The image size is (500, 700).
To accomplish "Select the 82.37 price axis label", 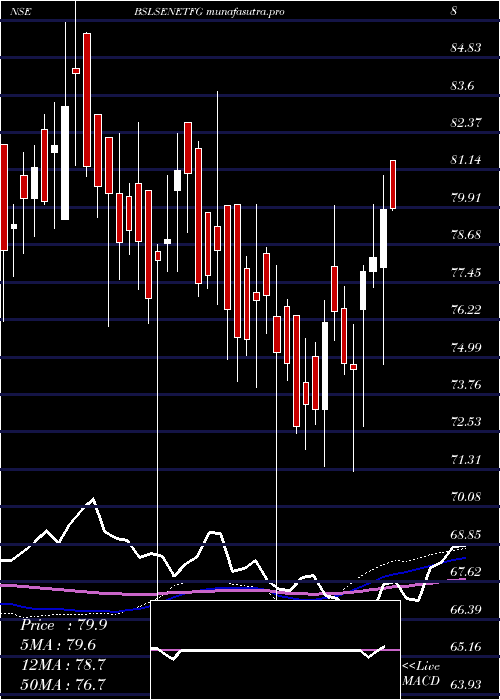I will click(466, 123).
